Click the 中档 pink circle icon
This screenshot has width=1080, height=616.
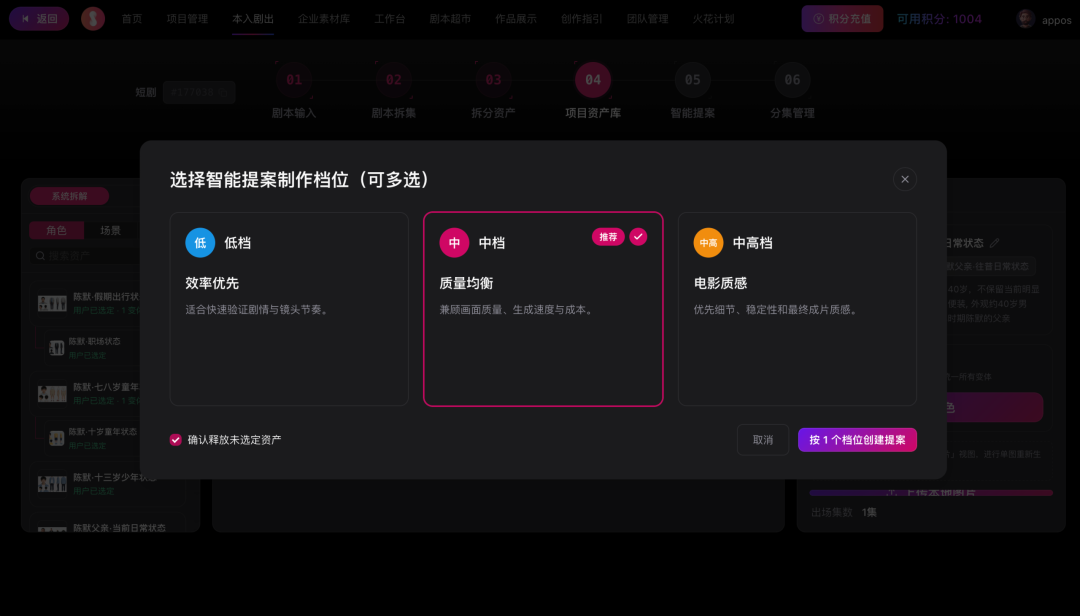(454, 243)
